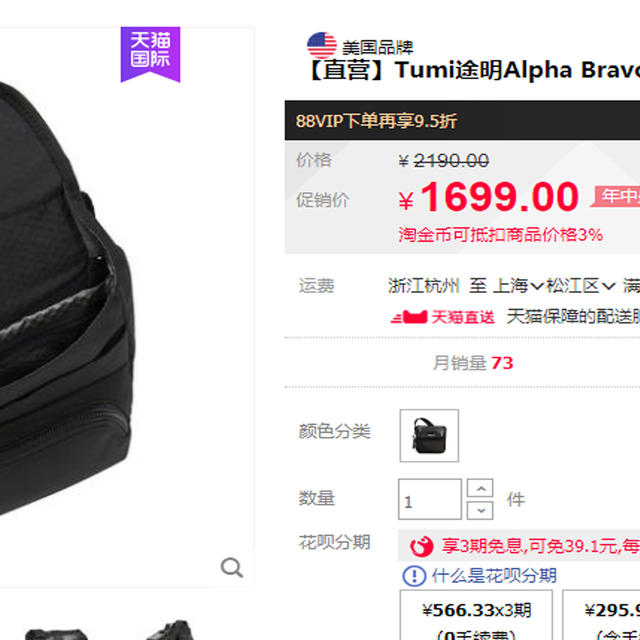The height and width of the screenshot is (640, 640).
Task: Click the 88VIP 9.5折 discount banner
Action: point(462,120)
